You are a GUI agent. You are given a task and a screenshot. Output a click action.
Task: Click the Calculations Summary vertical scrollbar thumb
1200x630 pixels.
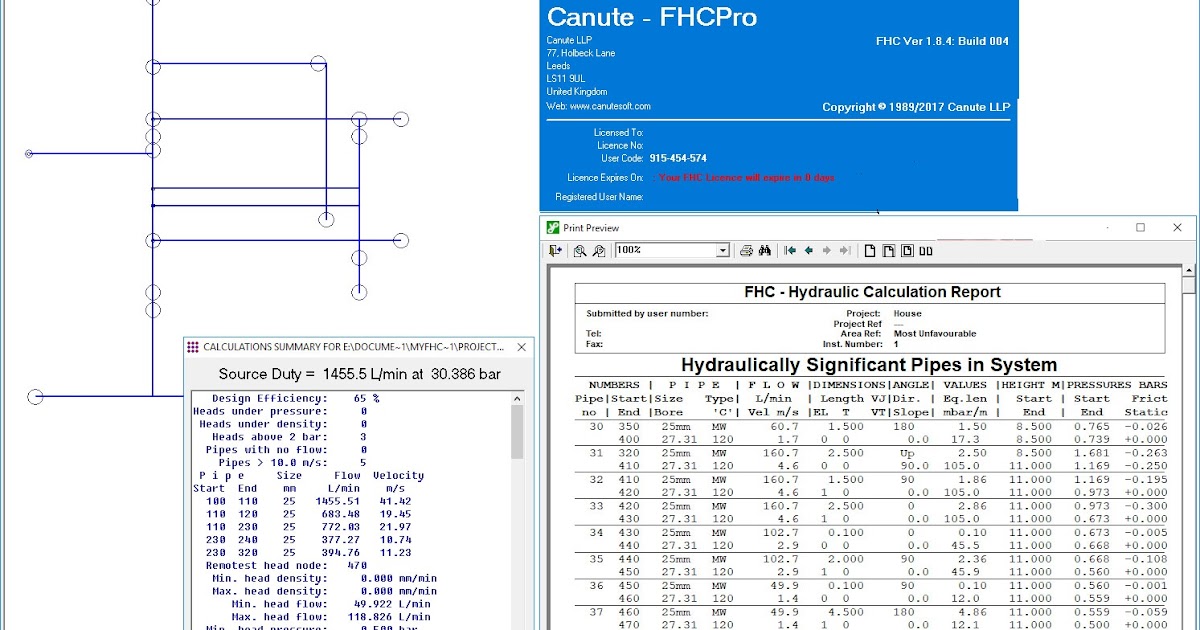517,430
